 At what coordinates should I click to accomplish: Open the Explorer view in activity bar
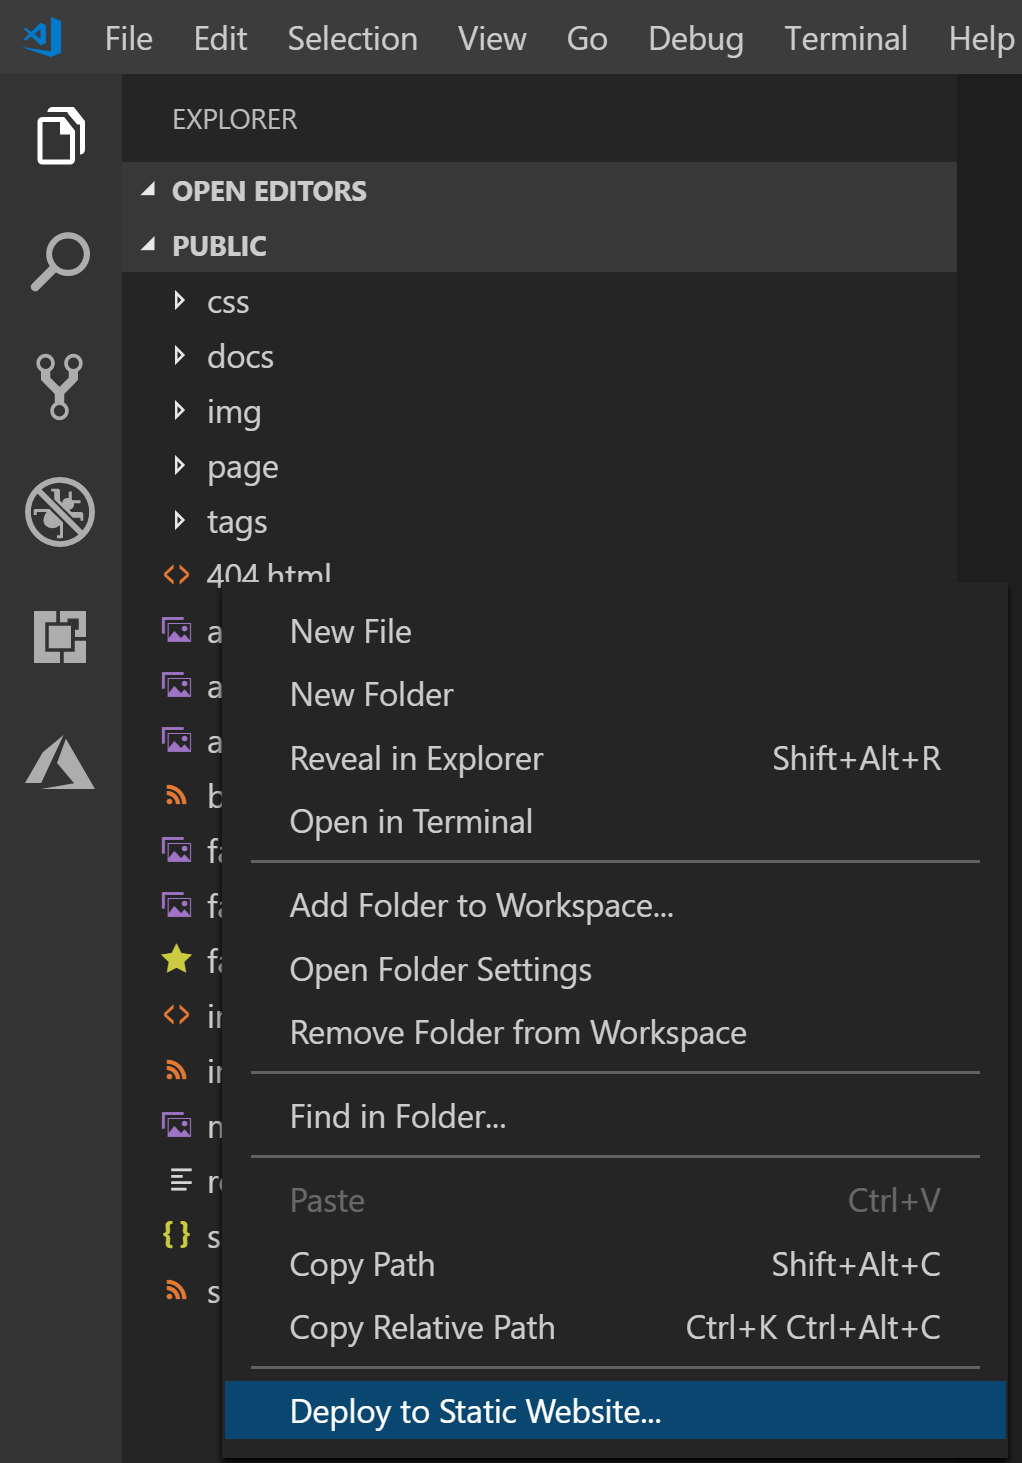click(61, 135)
